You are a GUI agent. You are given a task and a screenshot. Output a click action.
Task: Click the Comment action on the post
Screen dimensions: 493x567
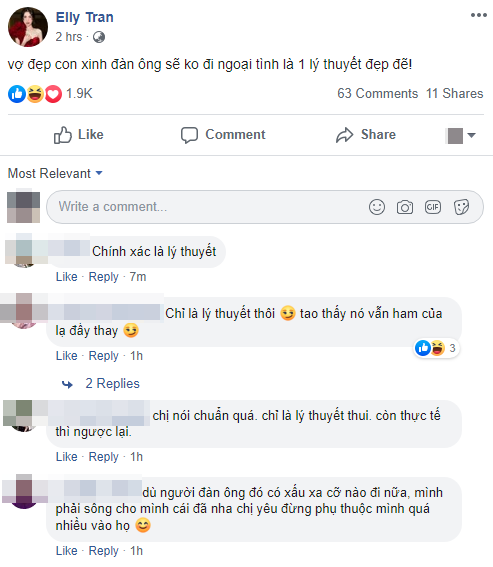pos(223,135)
